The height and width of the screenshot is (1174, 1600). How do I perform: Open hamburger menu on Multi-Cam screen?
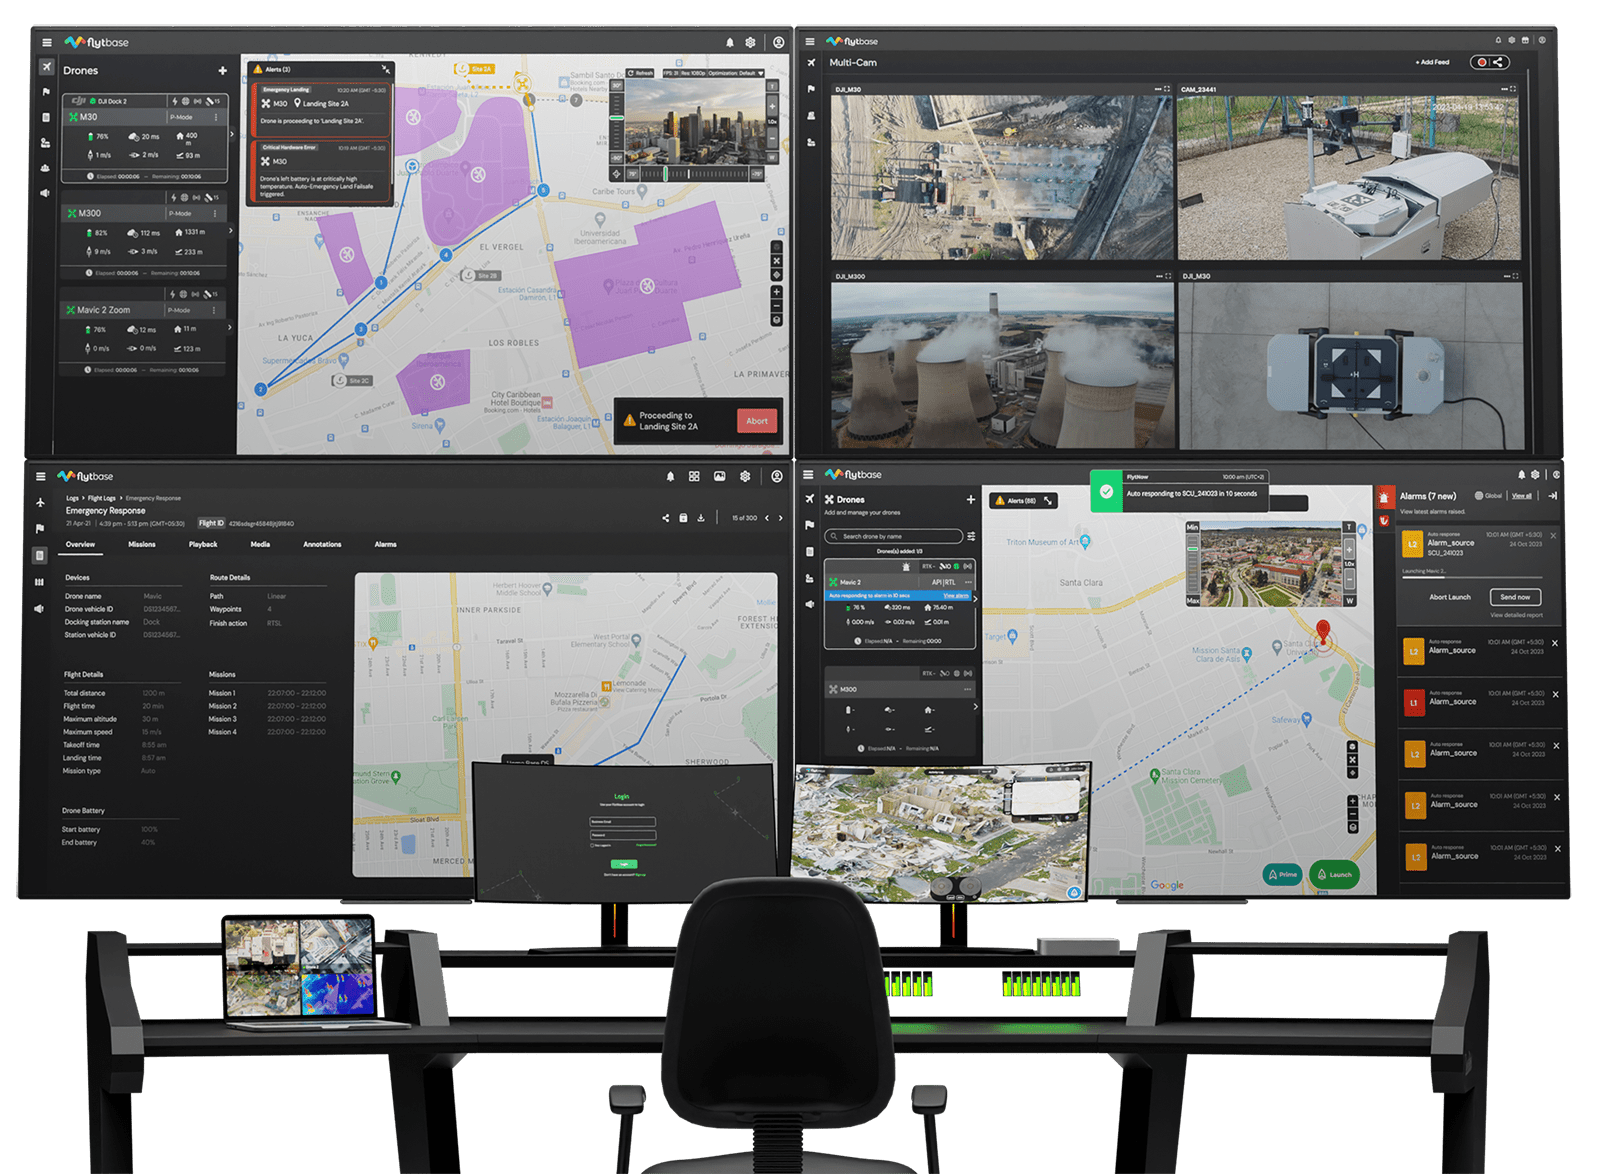810,41
